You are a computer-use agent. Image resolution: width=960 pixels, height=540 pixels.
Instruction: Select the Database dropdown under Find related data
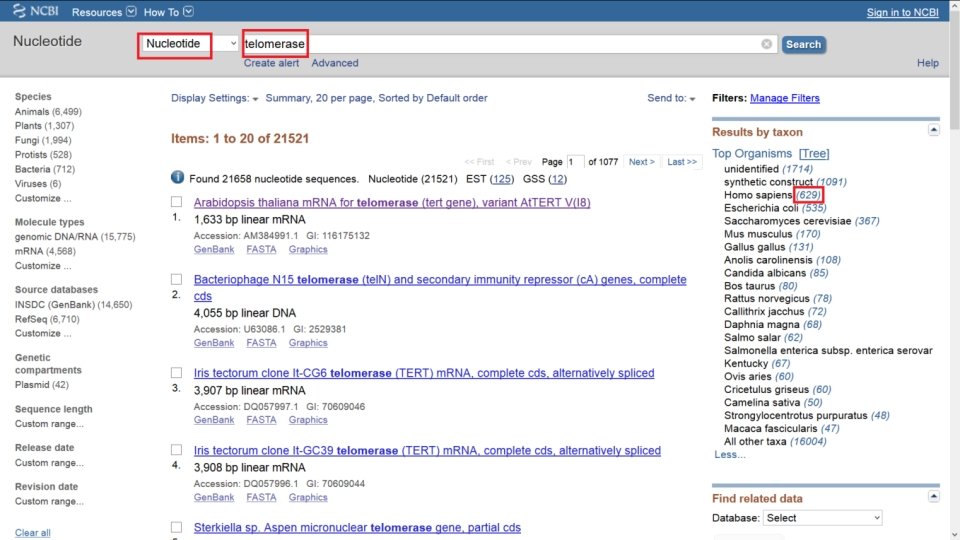[822, 518]
